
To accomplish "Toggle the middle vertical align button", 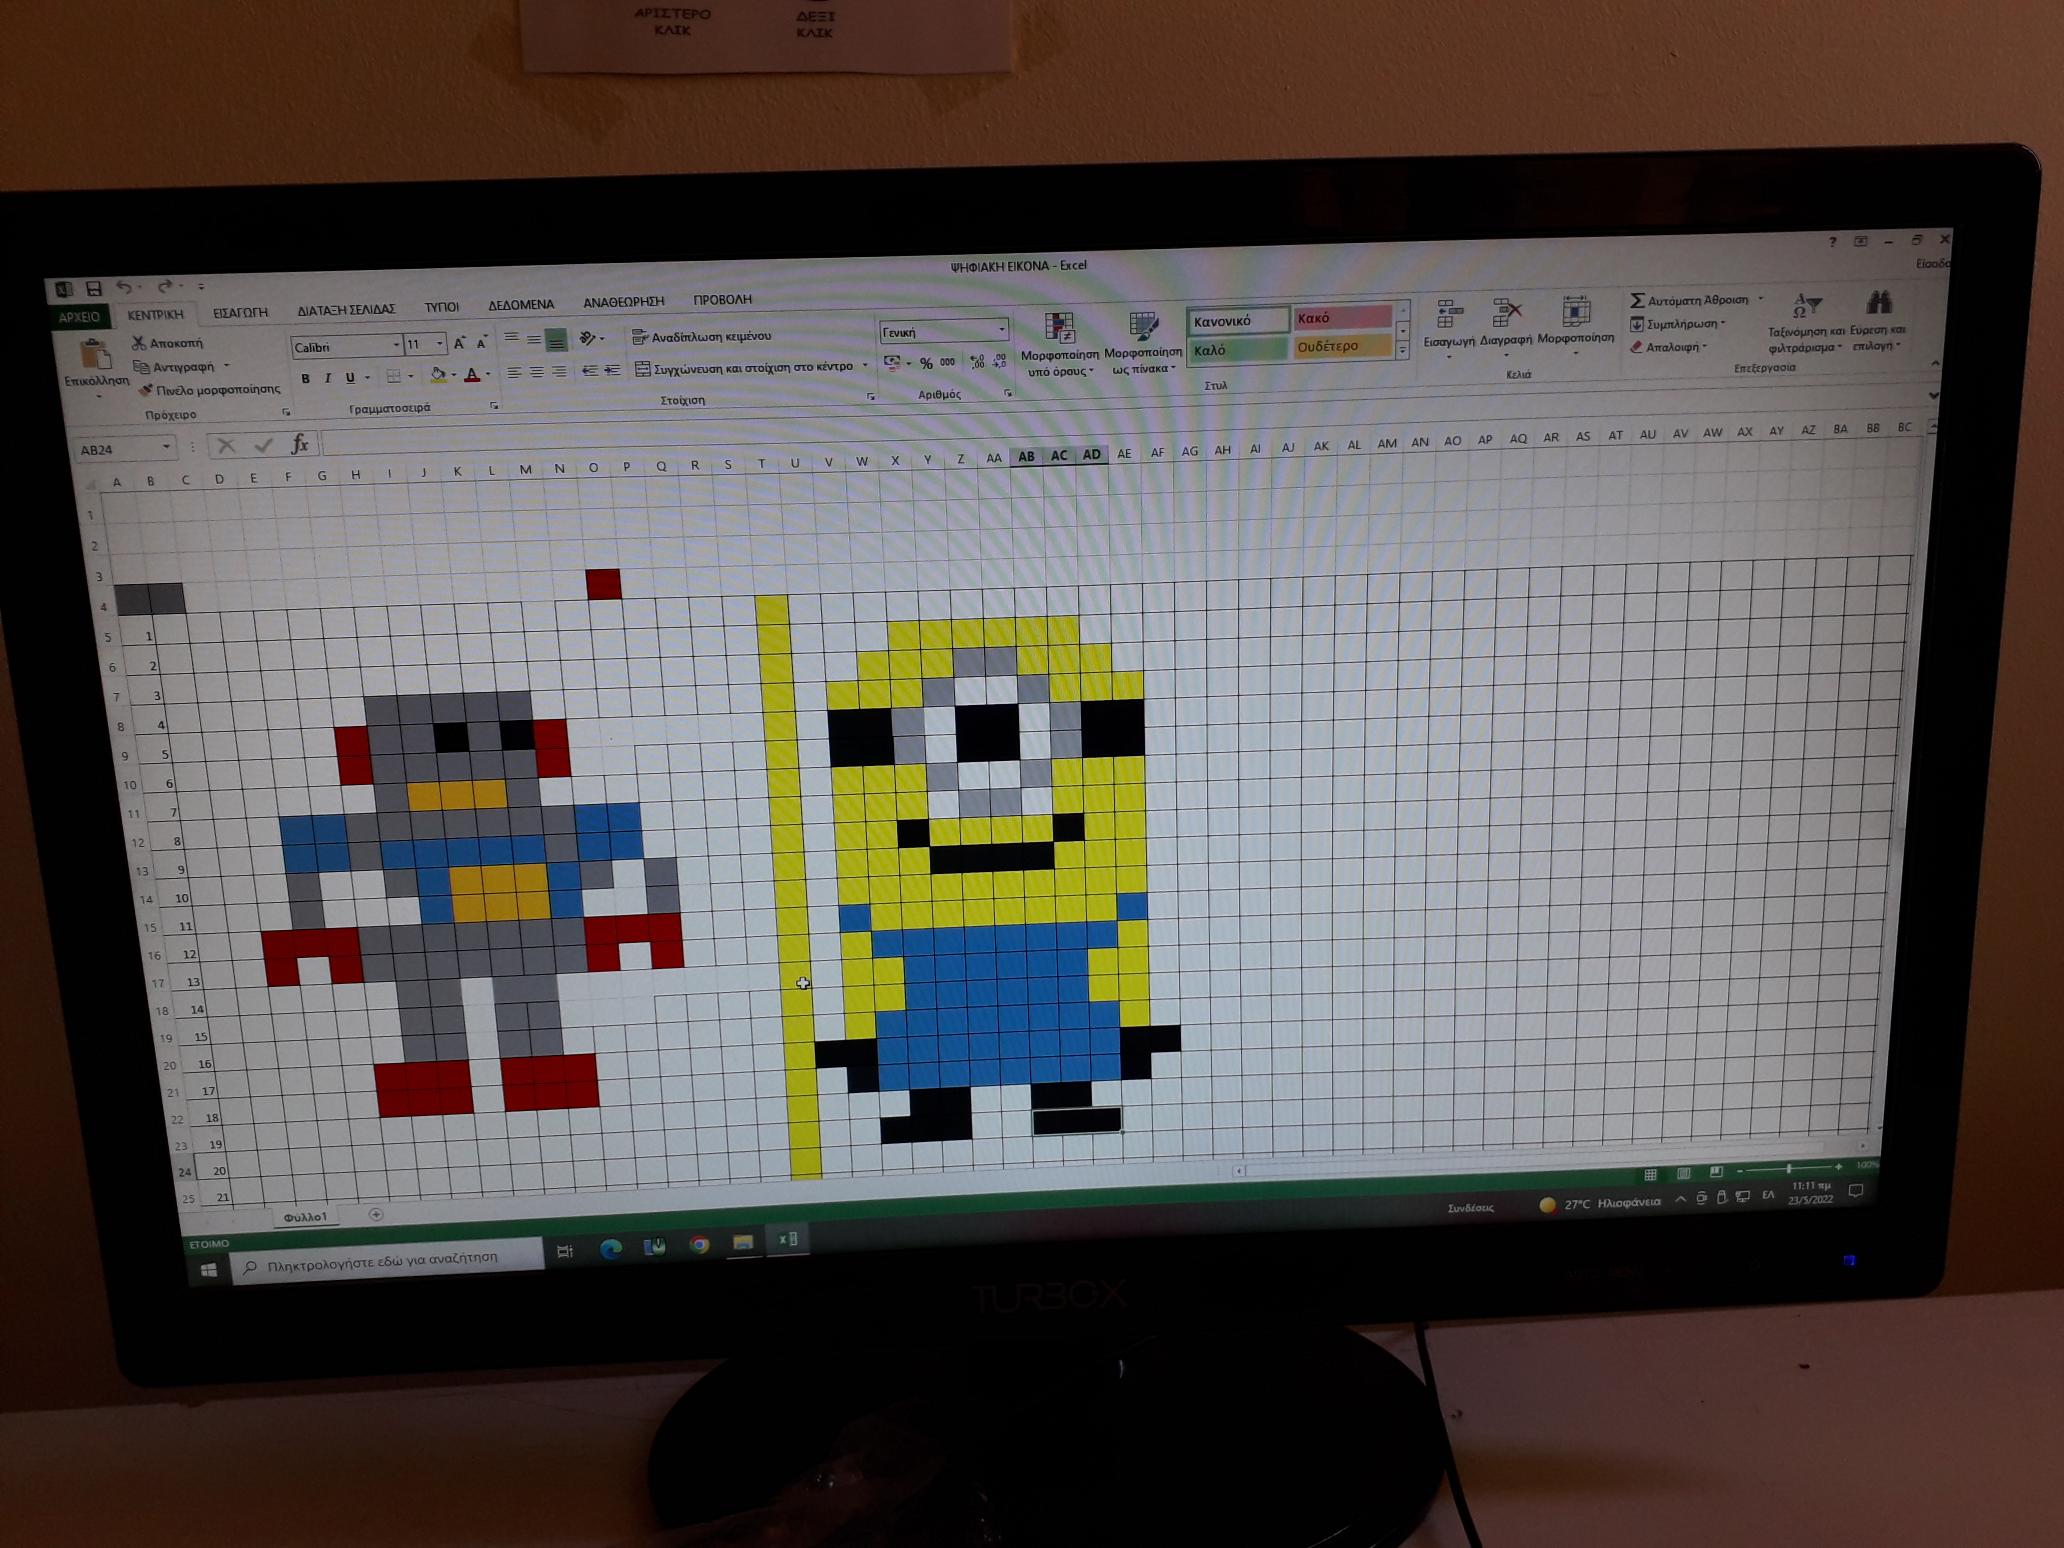I will point(534,340).
